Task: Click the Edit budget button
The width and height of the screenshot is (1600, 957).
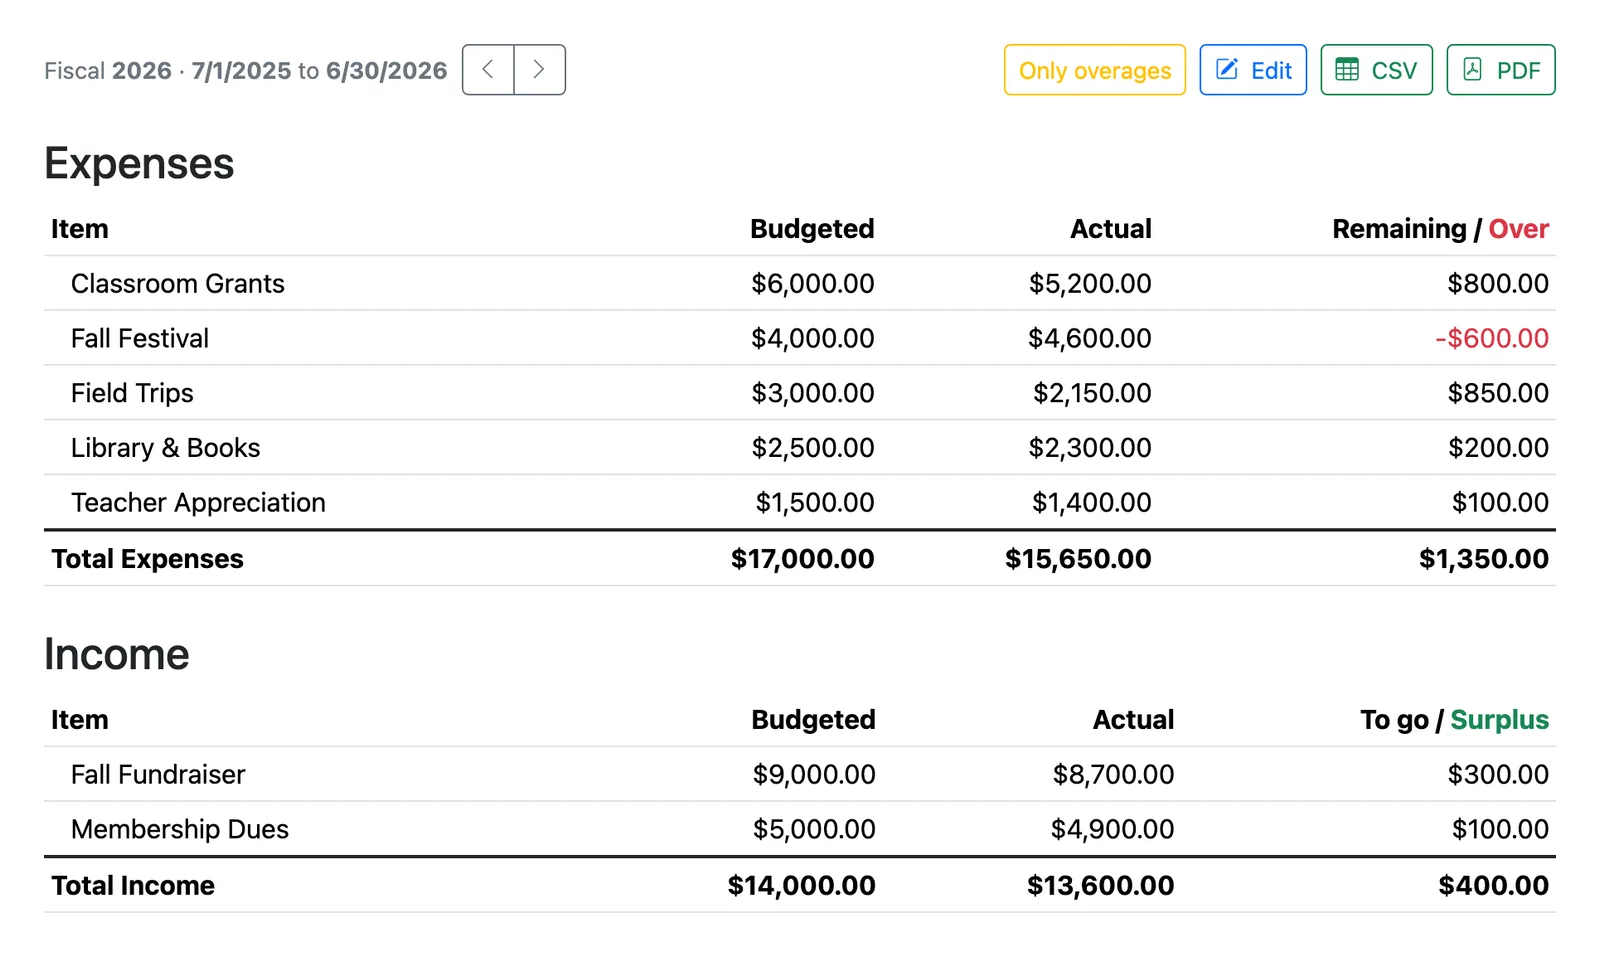Action: (x=1253, y=70)
